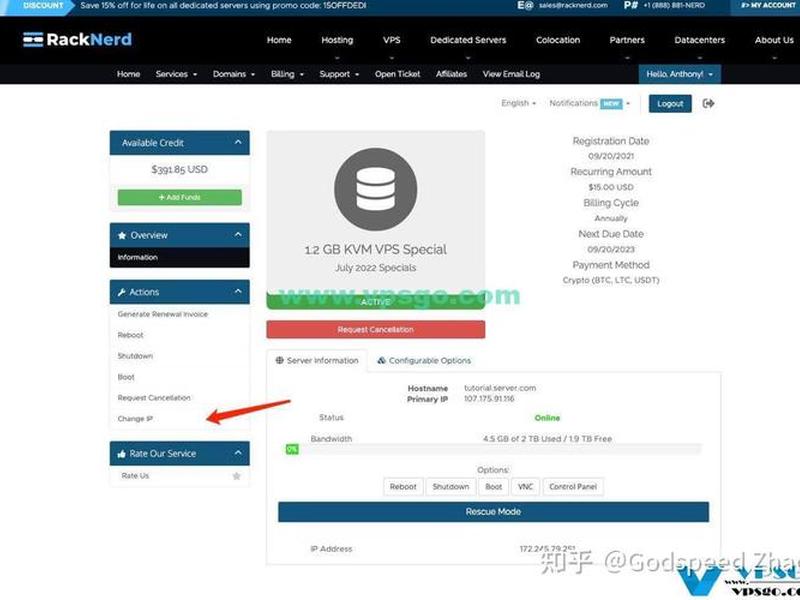Open Partners in the top navigation

click(x=627, y=40)
